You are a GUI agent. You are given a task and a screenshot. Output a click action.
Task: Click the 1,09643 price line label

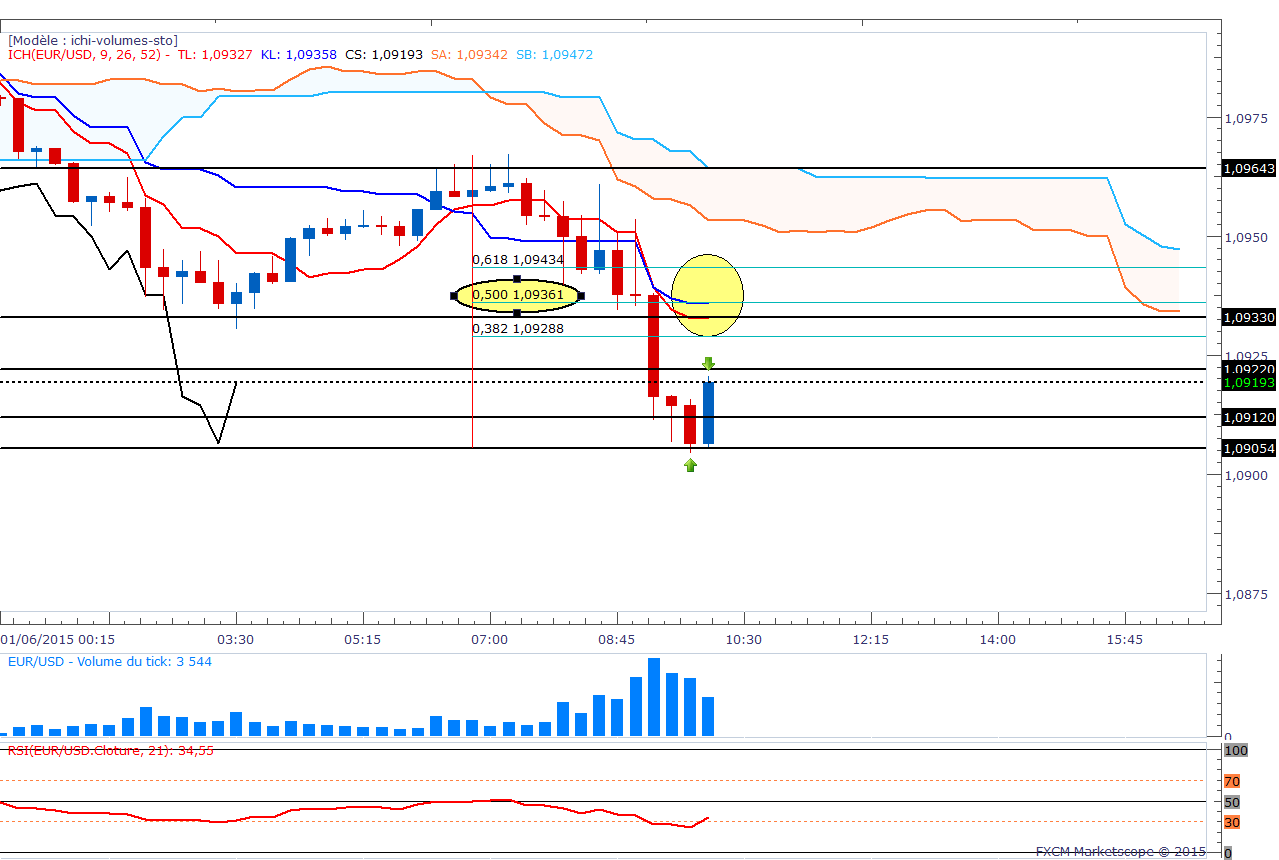pos(1249,169)
